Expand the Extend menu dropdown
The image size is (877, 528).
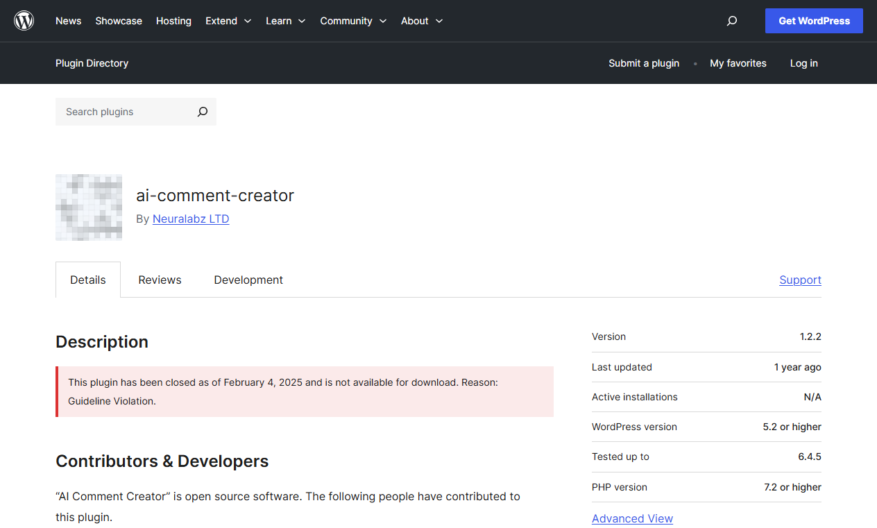click(x=228, y=21)
